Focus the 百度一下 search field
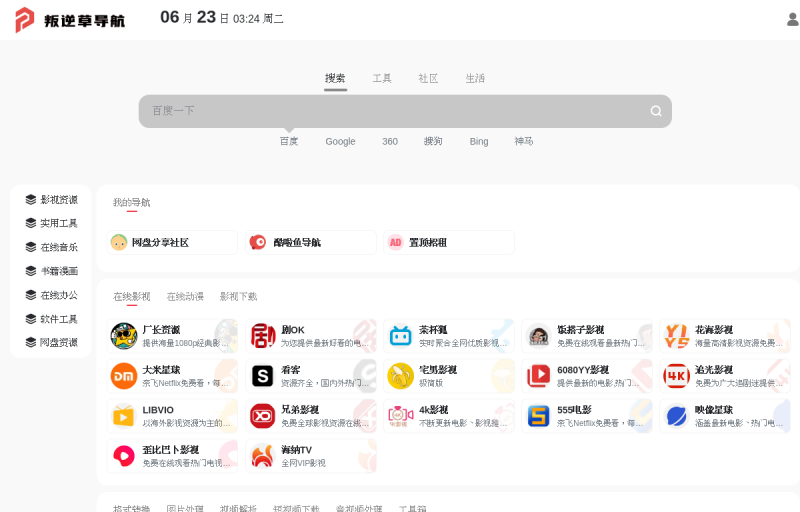Screen dimensions: 800x512 pos(405,111)
